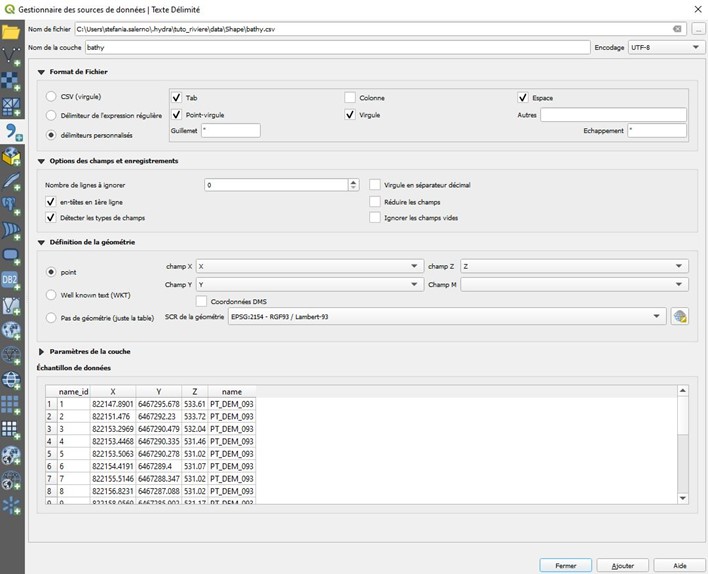
Task: Toggle Détecter les types de champs
Action: pos(51,218)
